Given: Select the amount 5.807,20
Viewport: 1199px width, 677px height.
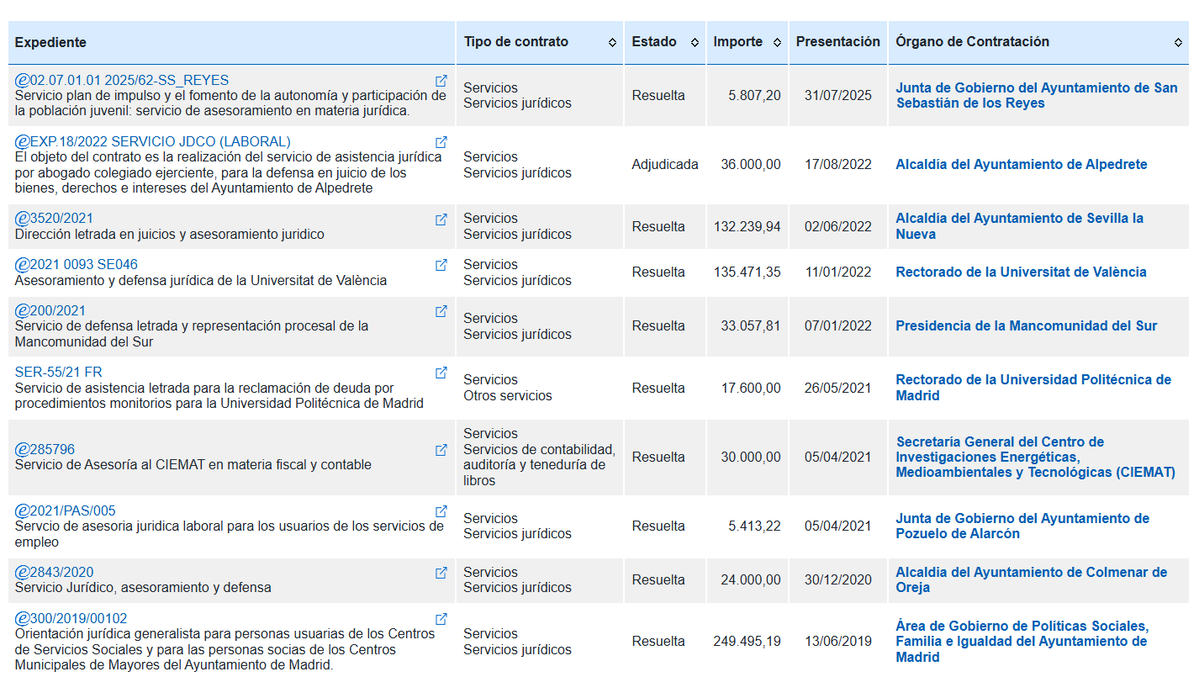Looking at the screenshot, I should [754, 96].
